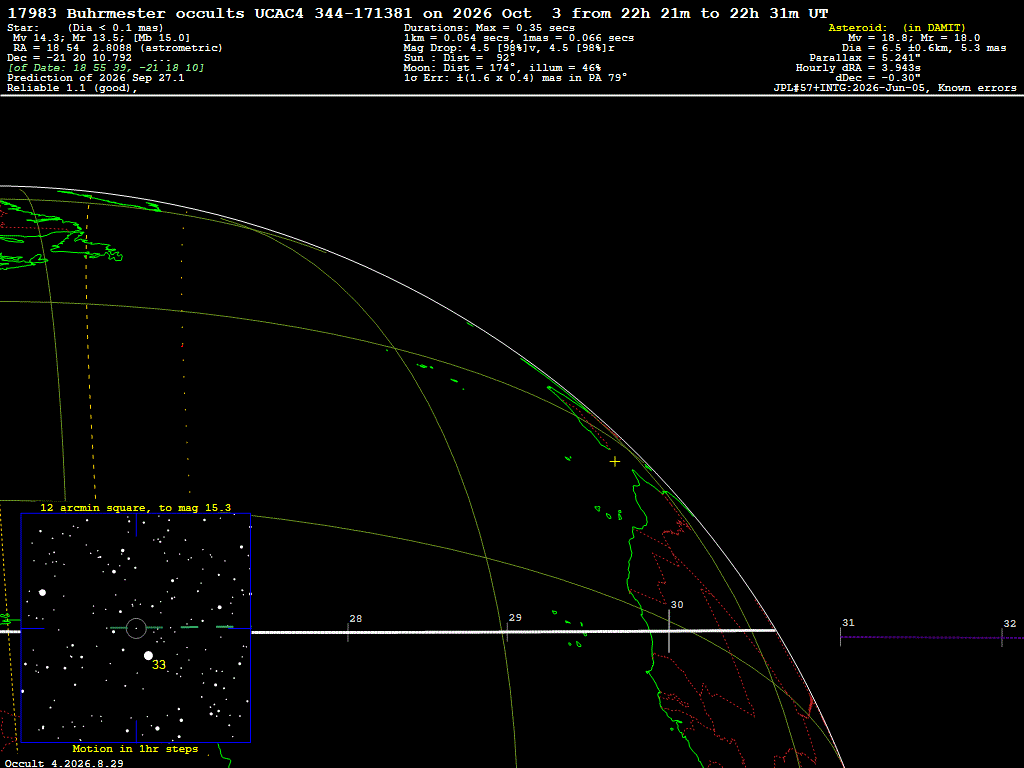Click the green of Date coordinates line
Viewport: 1024px width, 768px height.
[105, 68]
